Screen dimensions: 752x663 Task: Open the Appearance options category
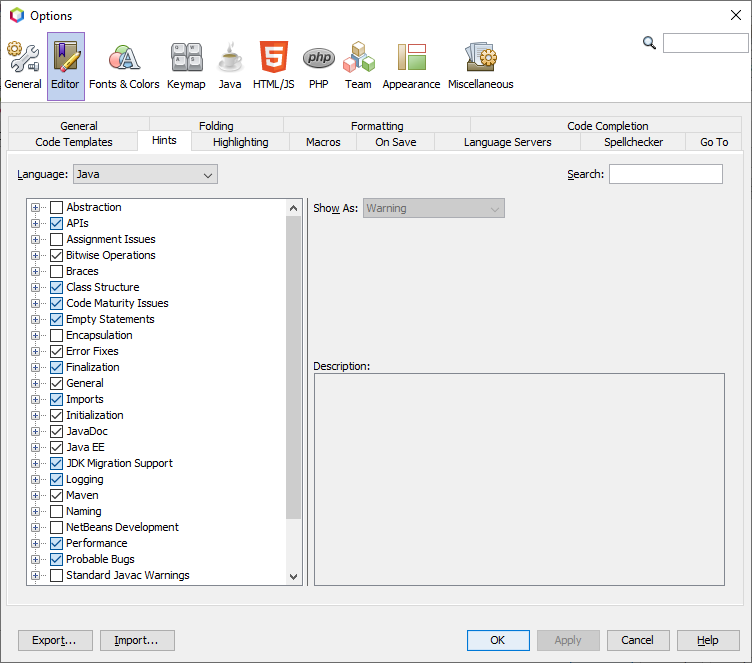pos(411,66)
